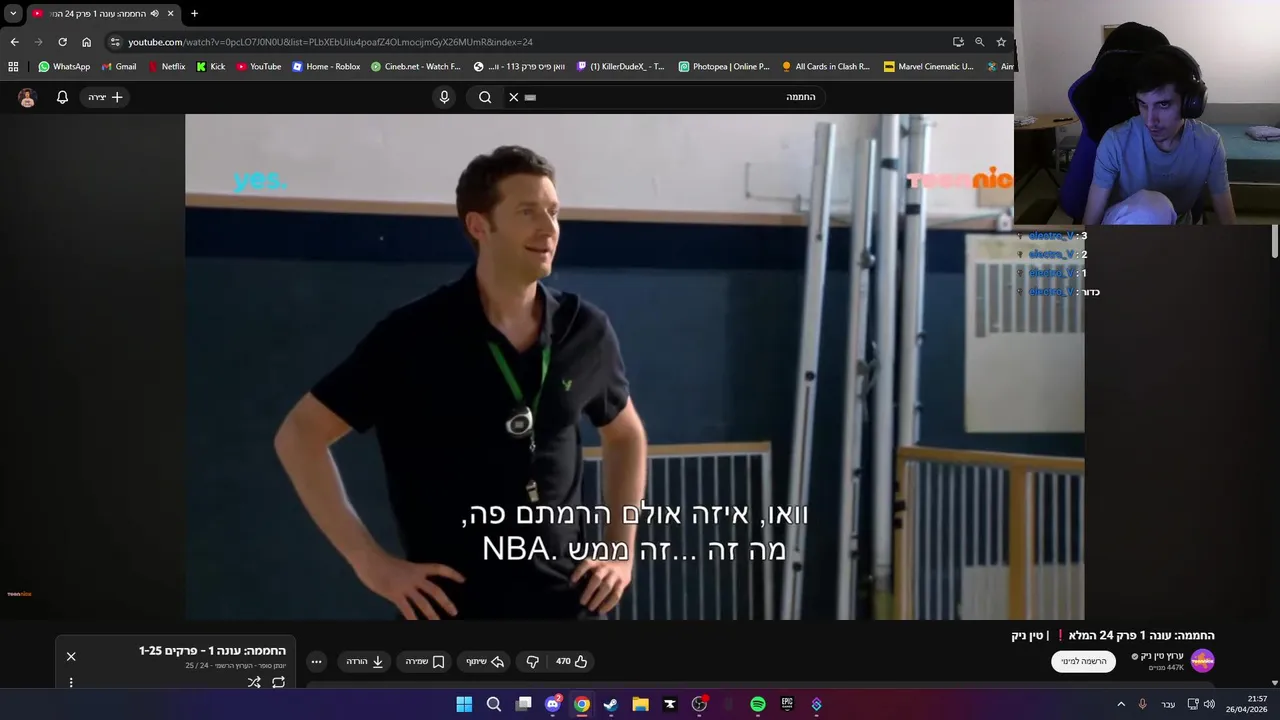1280x720 pixels.
Task: Open the playlist title link
Action: pyautogui.click(x=212, y=651)
